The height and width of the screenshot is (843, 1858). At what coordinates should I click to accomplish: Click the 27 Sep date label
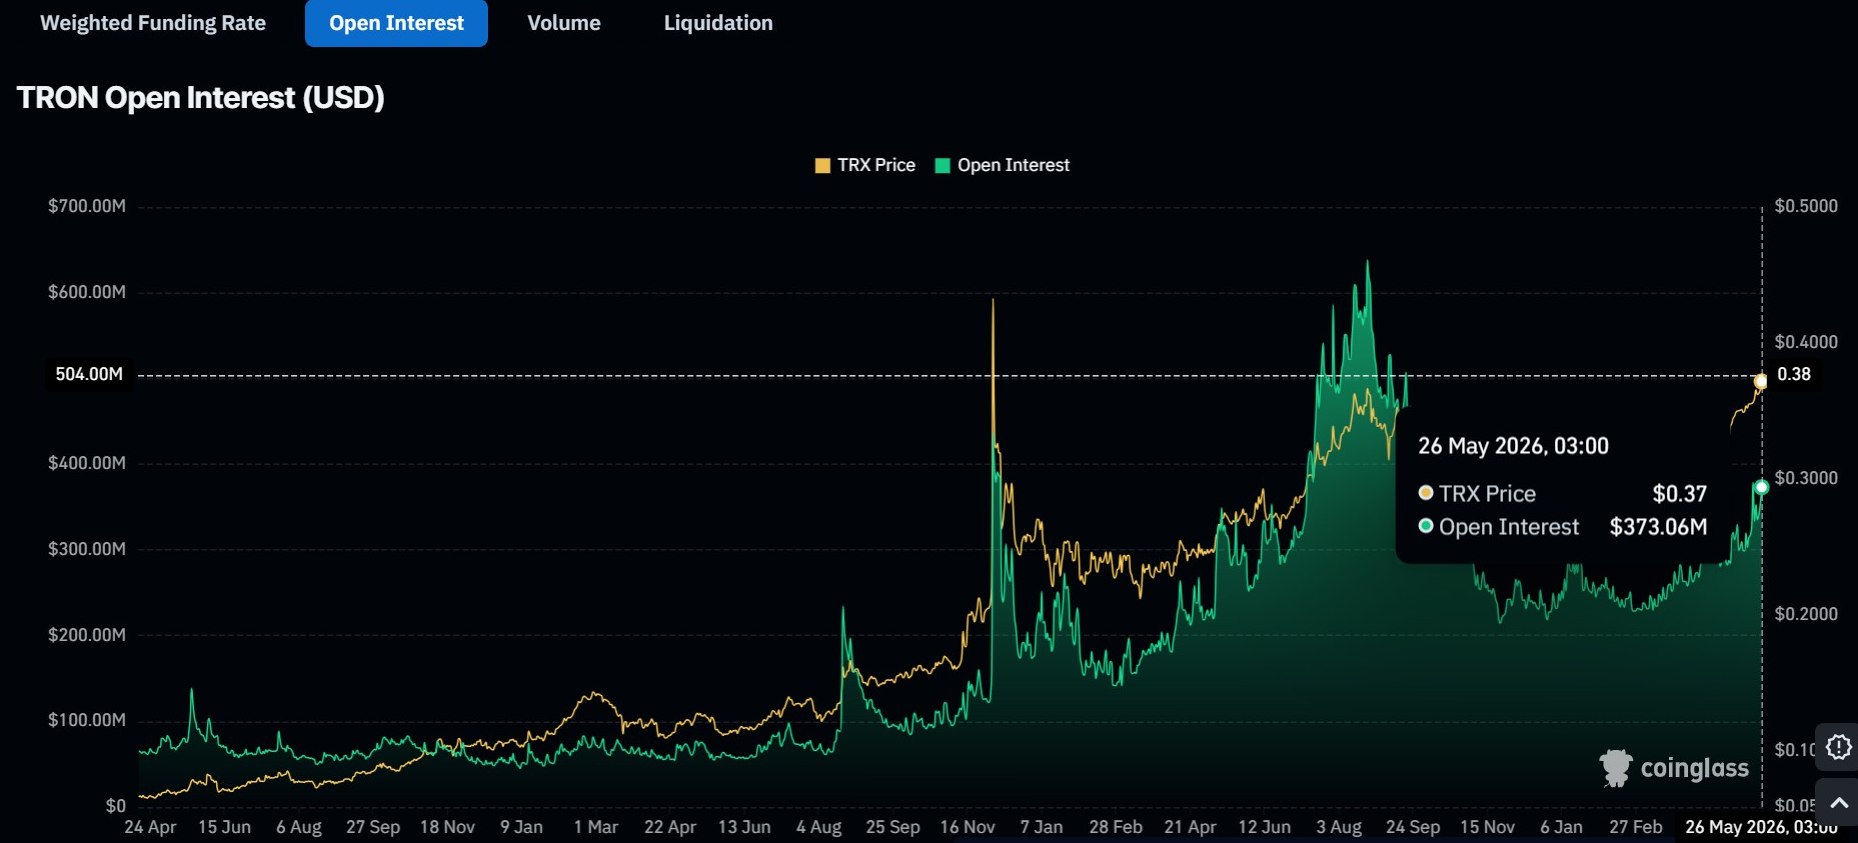[x=373, y=827]
